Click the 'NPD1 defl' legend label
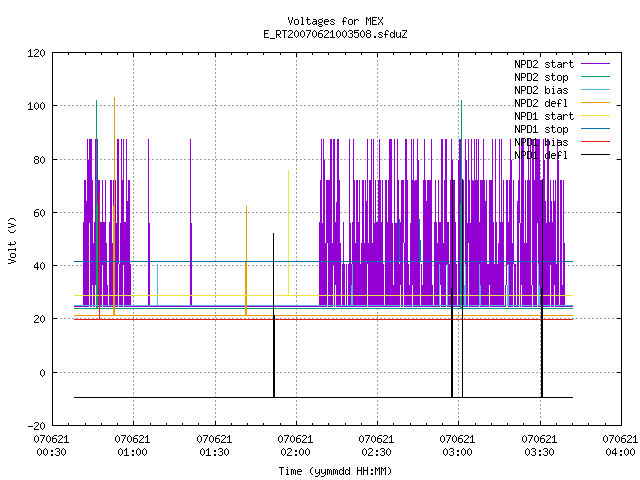 tap(541, 155)
